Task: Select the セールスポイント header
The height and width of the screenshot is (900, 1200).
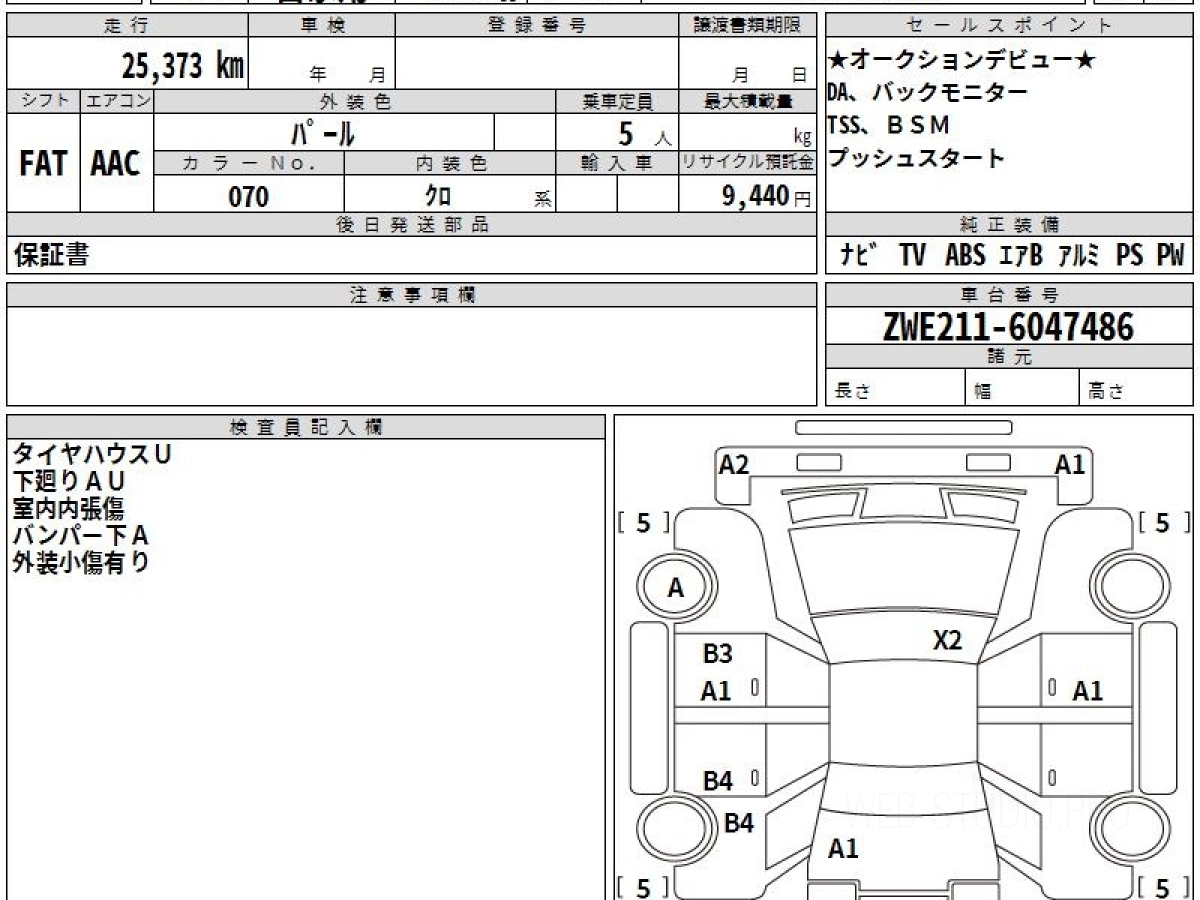Action: point(1009,26)
